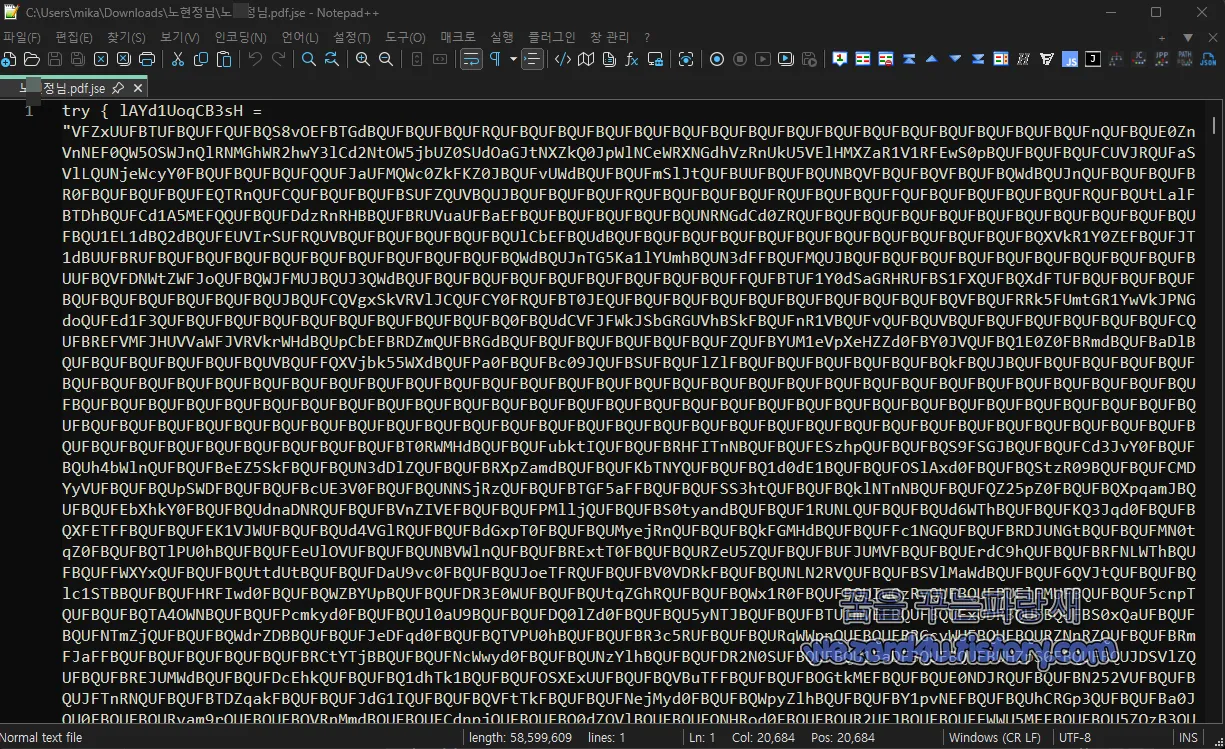Show Document Map panel

(x=586, y=59)
